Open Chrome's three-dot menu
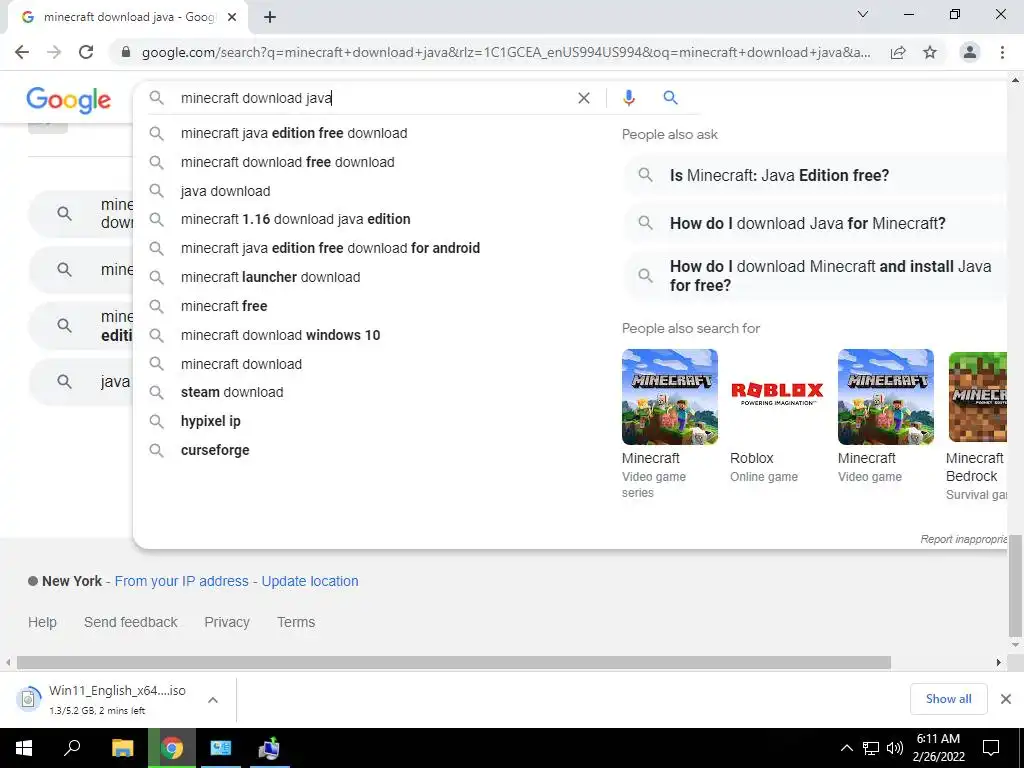This screenshot has width=1024, height=768. (1002, 52)
